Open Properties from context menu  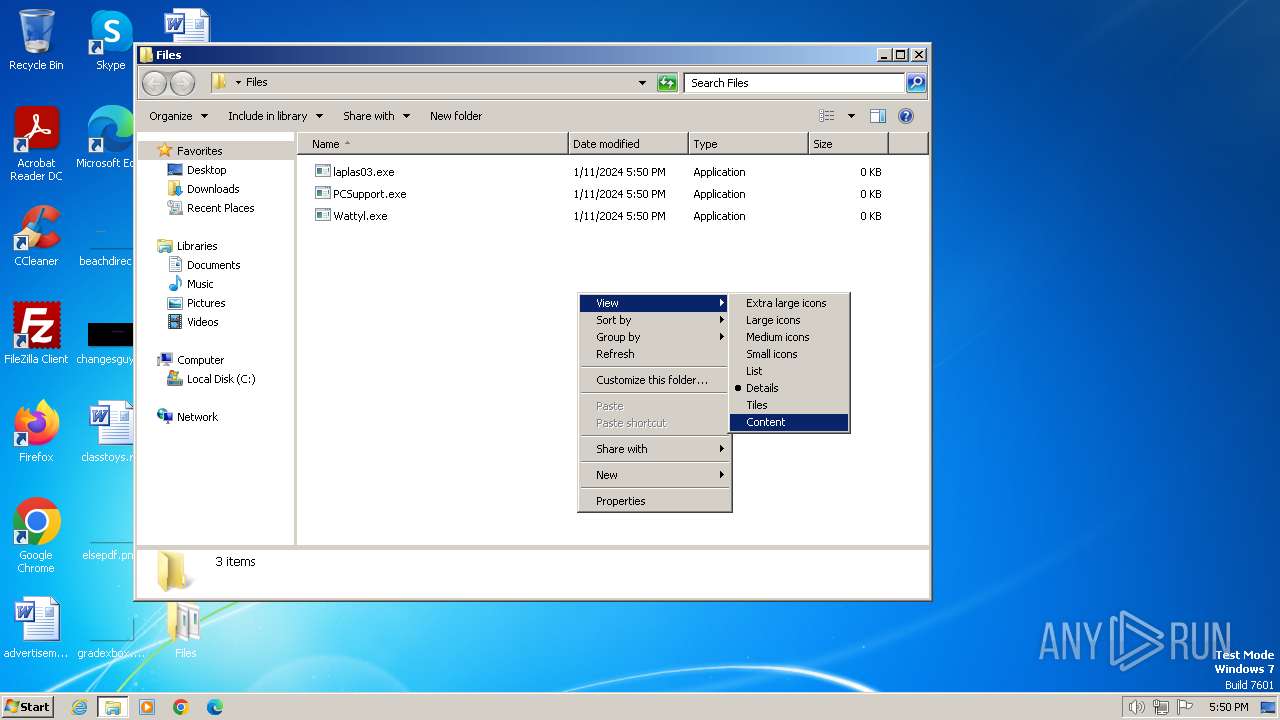click(x=655, y=501)
